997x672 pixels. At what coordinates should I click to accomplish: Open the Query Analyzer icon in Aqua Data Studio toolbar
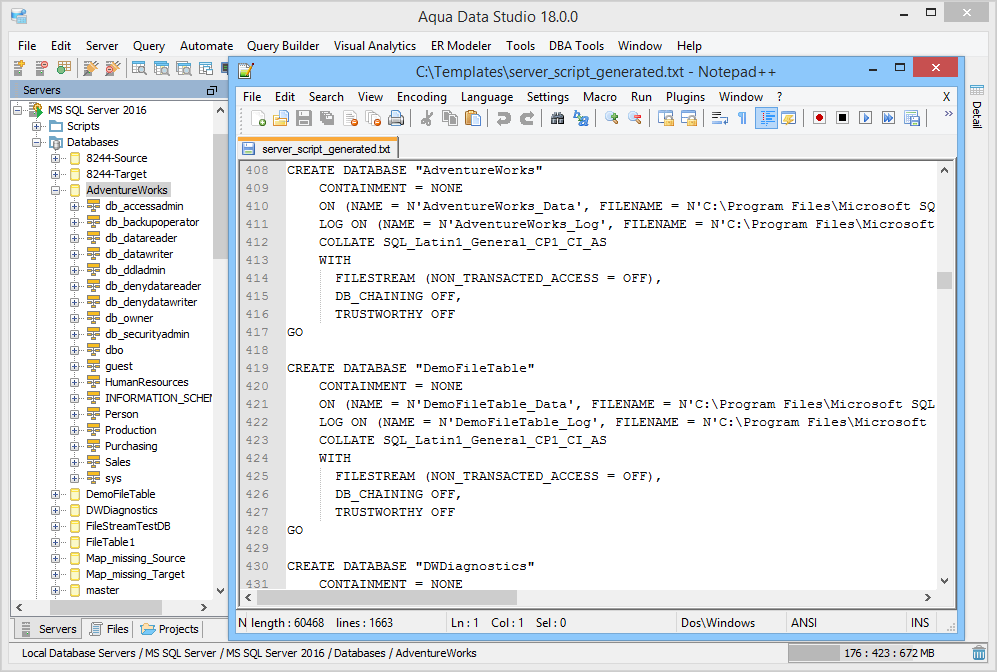point(139,68)
